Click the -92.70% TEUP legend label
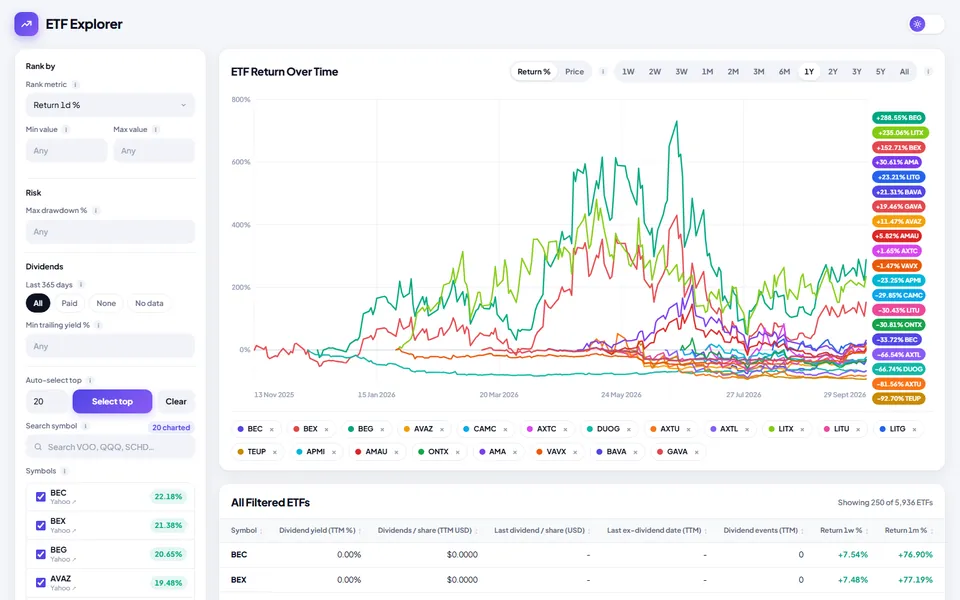The width and height of the screenshot is (960, 600). pyautogui.click(x=898, y=399)
